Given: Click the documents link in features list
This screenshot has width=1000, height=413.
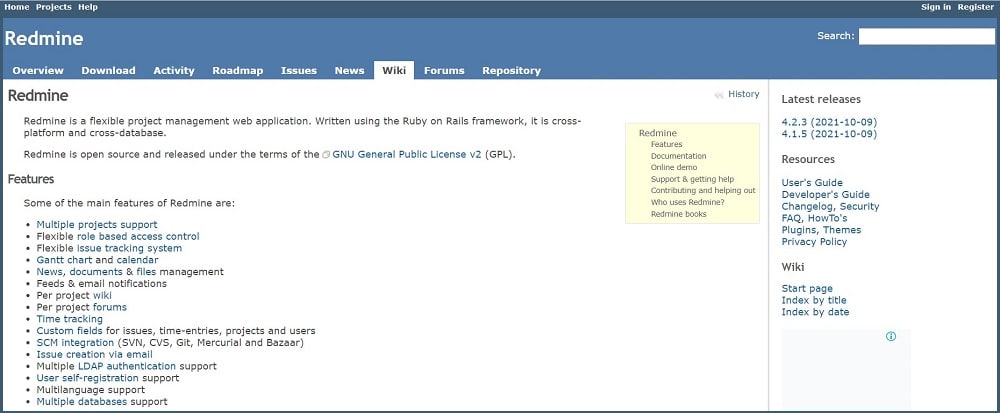Looking at the screenshot, I should [96, 272].
